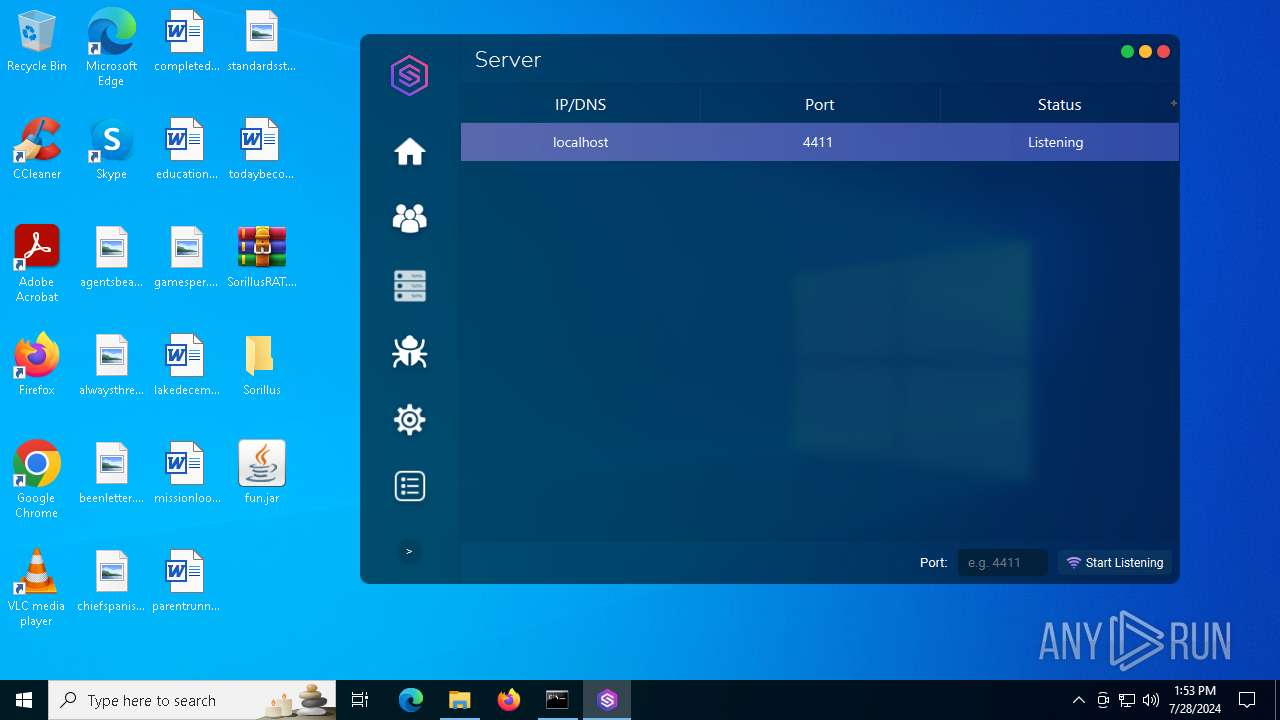Select the education... Word document
1280x720 pixels.
186,150
